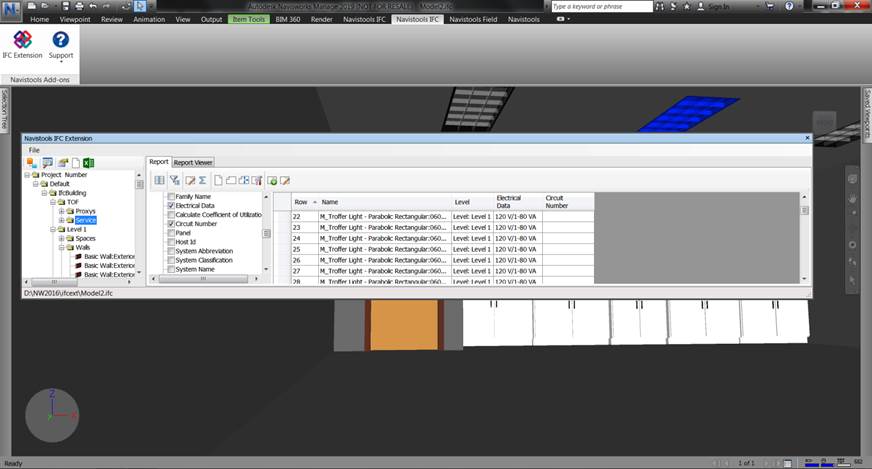Viewport: 872px width, 469px height.
Task: Click the paintbrush format icon in Report toolbar
Action: click(256, 180)
